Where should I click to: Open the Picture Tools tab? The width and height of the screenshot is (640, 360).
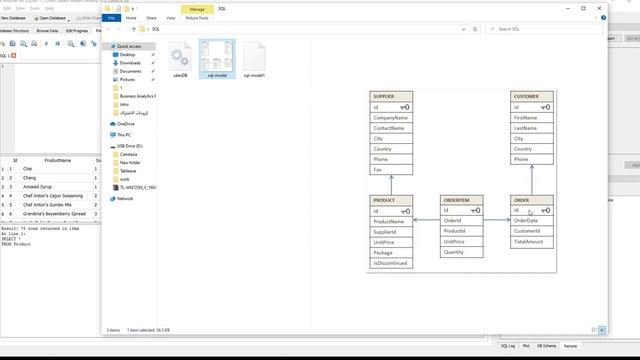[197, 18]
